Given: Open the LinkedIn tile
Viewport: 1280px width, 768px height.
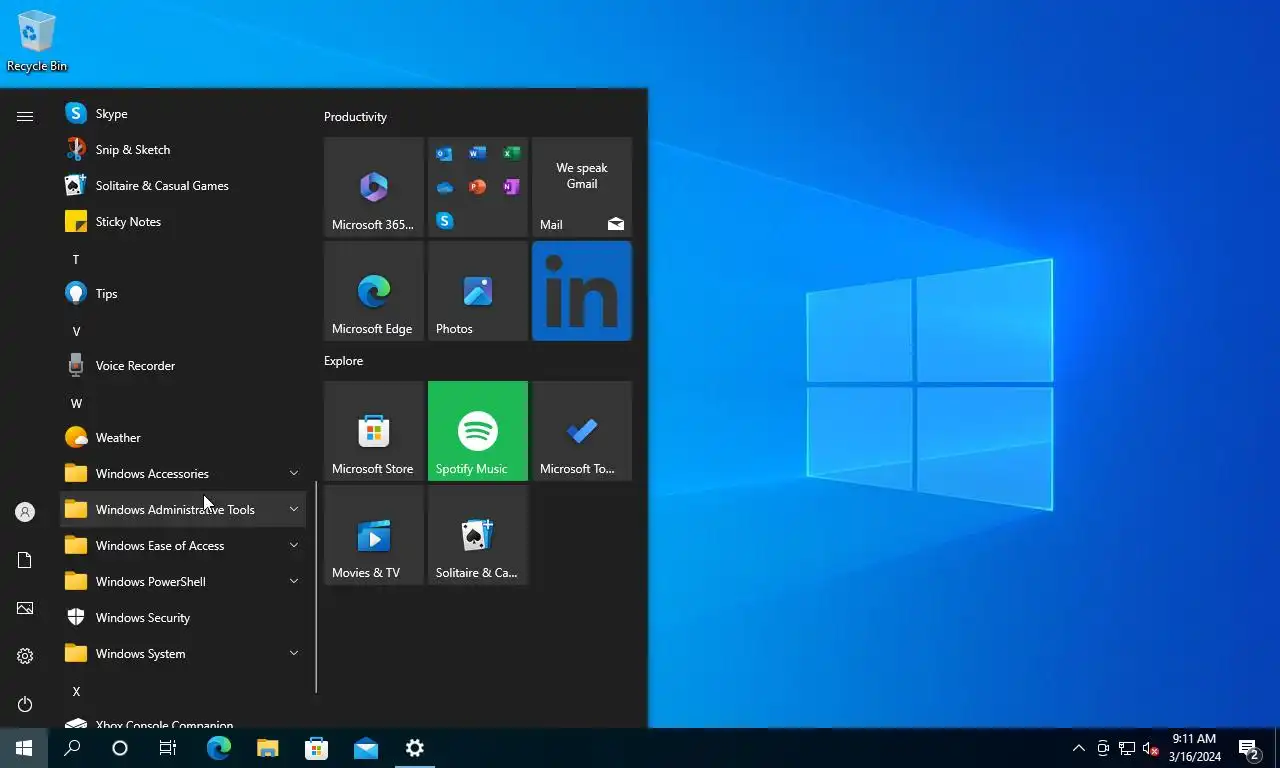Looking at the screenshot, I should click(x=582, y=291).
